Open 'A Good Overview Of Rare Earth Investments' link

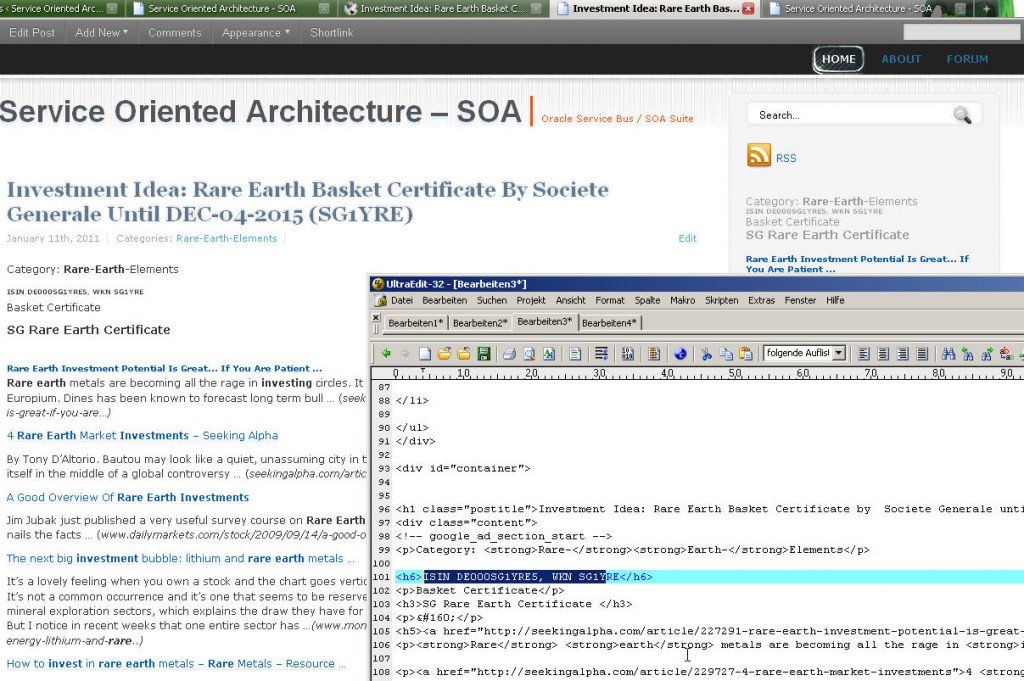point(128,498)
